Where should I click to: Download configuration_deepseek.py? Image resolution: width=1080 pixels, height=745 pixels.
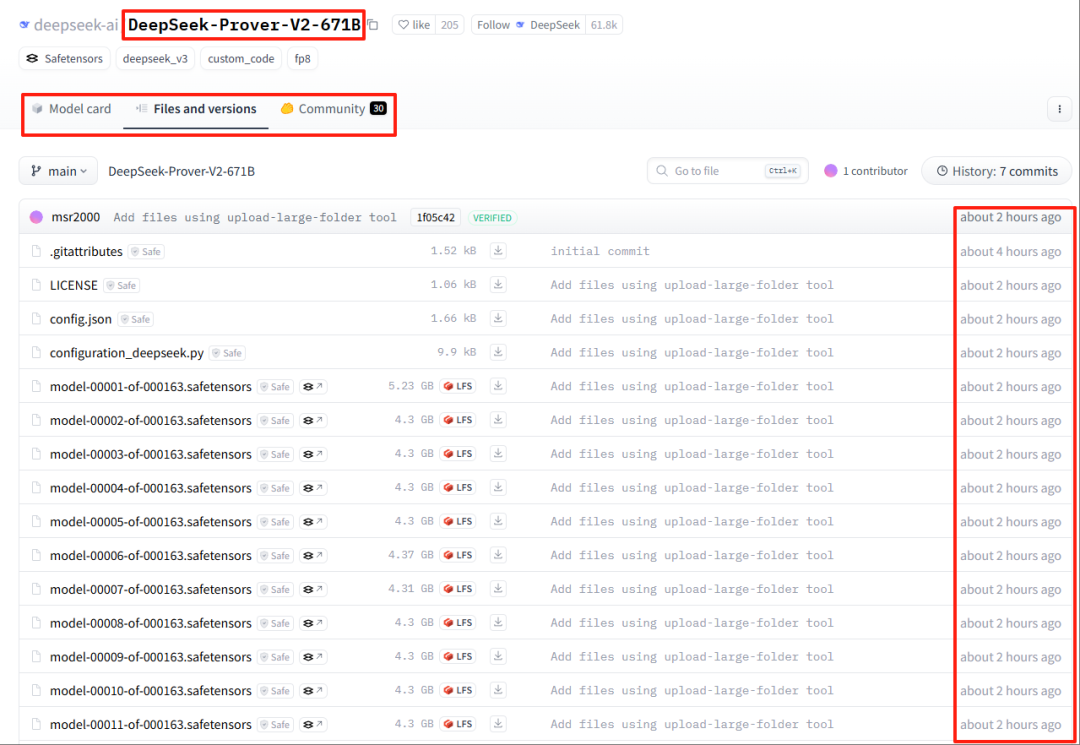[498, 352]
